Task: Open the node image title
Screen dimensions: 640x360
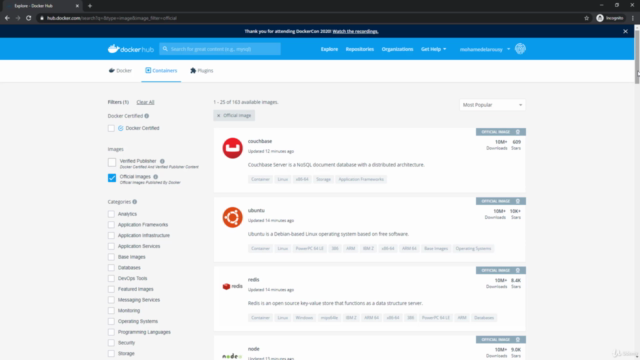Action: point(253,349)
